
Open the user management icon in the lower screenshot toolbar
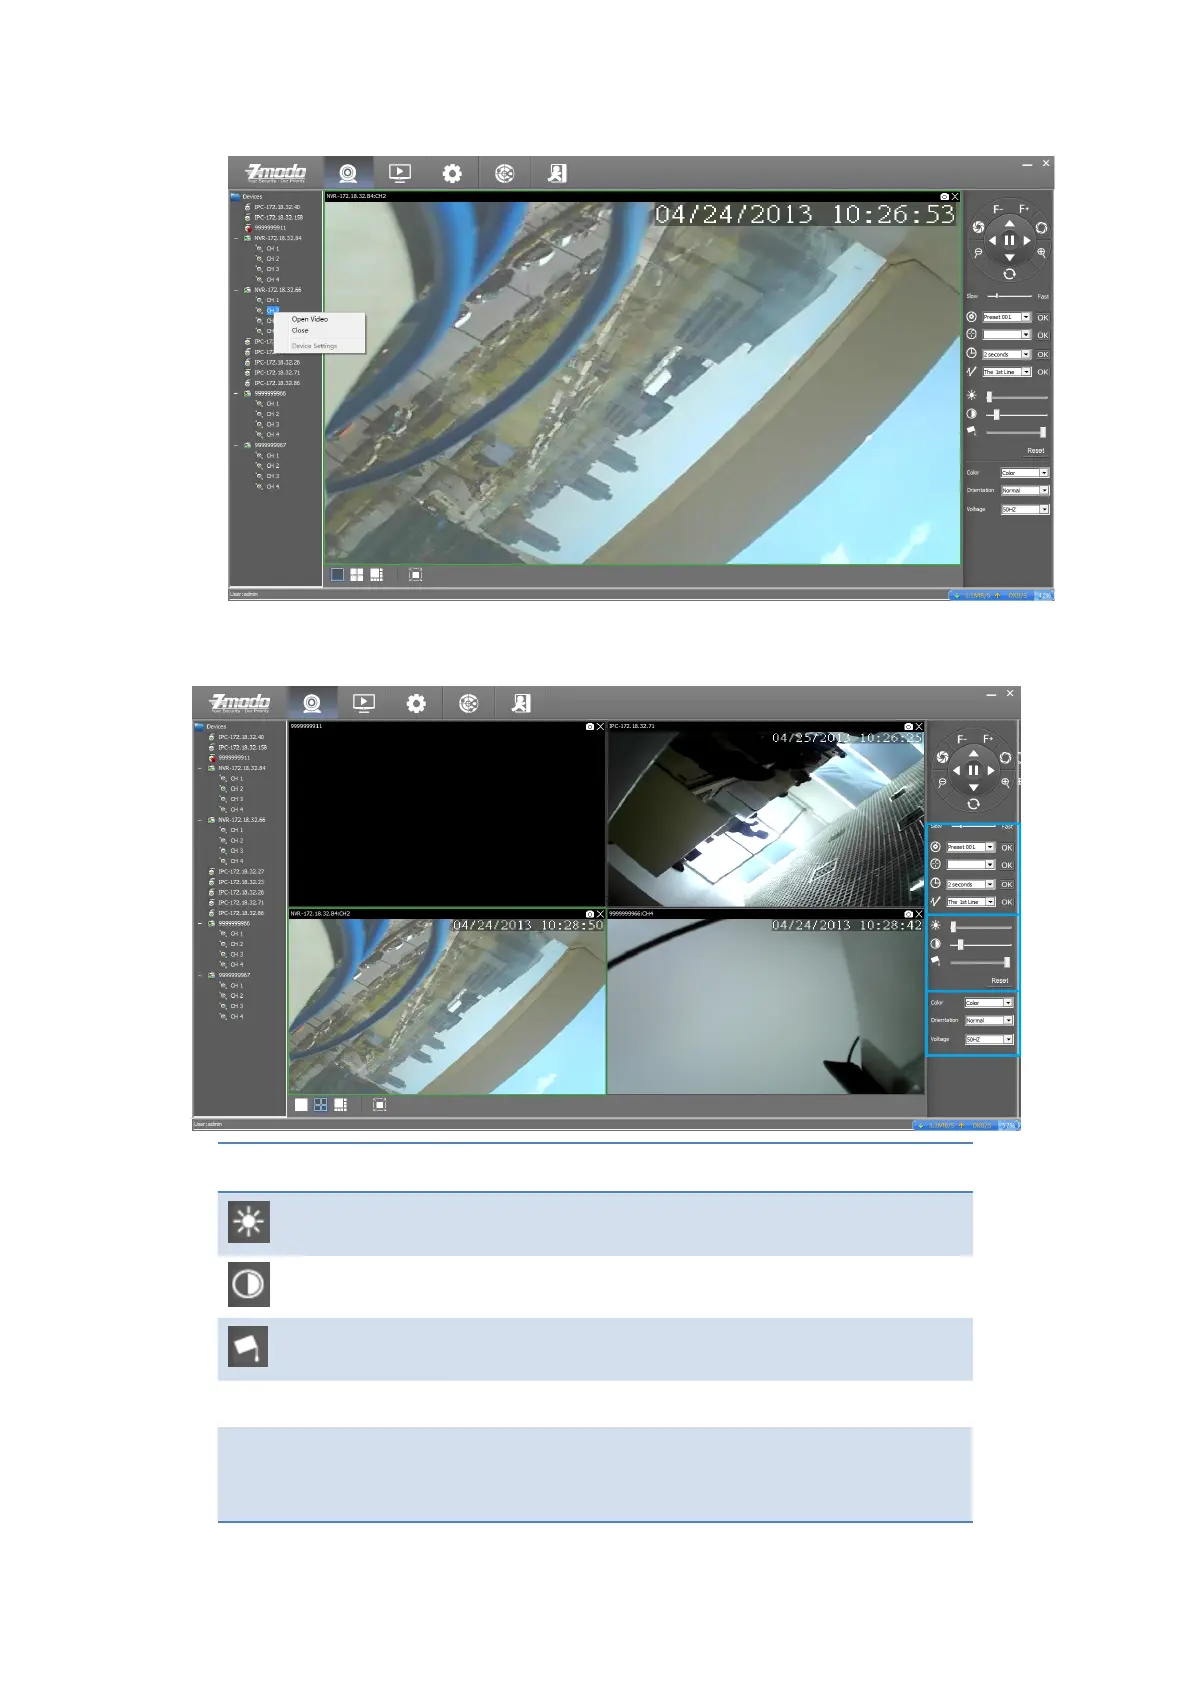click(521, 703)
